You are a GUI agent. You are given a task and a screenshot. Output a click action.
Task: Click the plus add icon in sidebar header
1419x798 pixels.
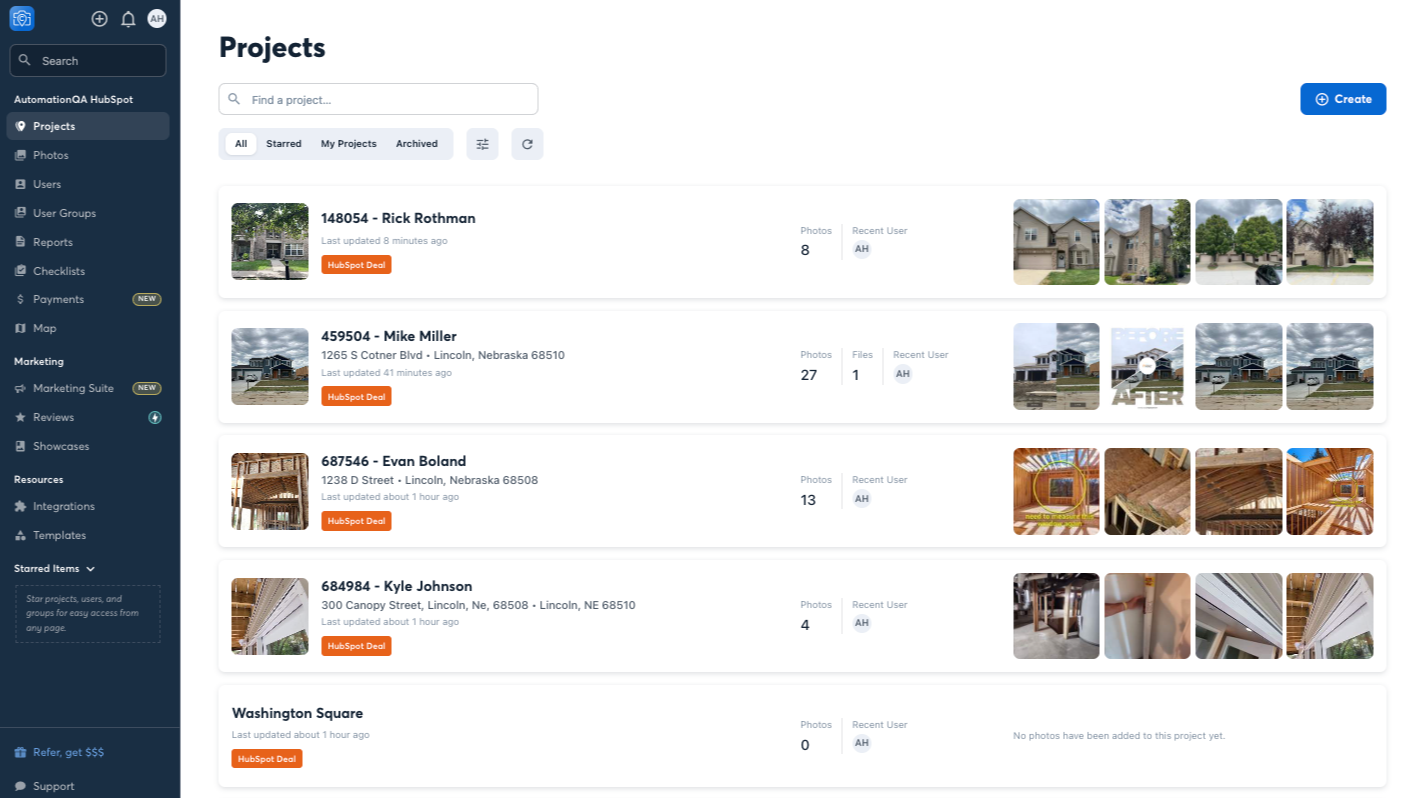click(x=99, y=19)
